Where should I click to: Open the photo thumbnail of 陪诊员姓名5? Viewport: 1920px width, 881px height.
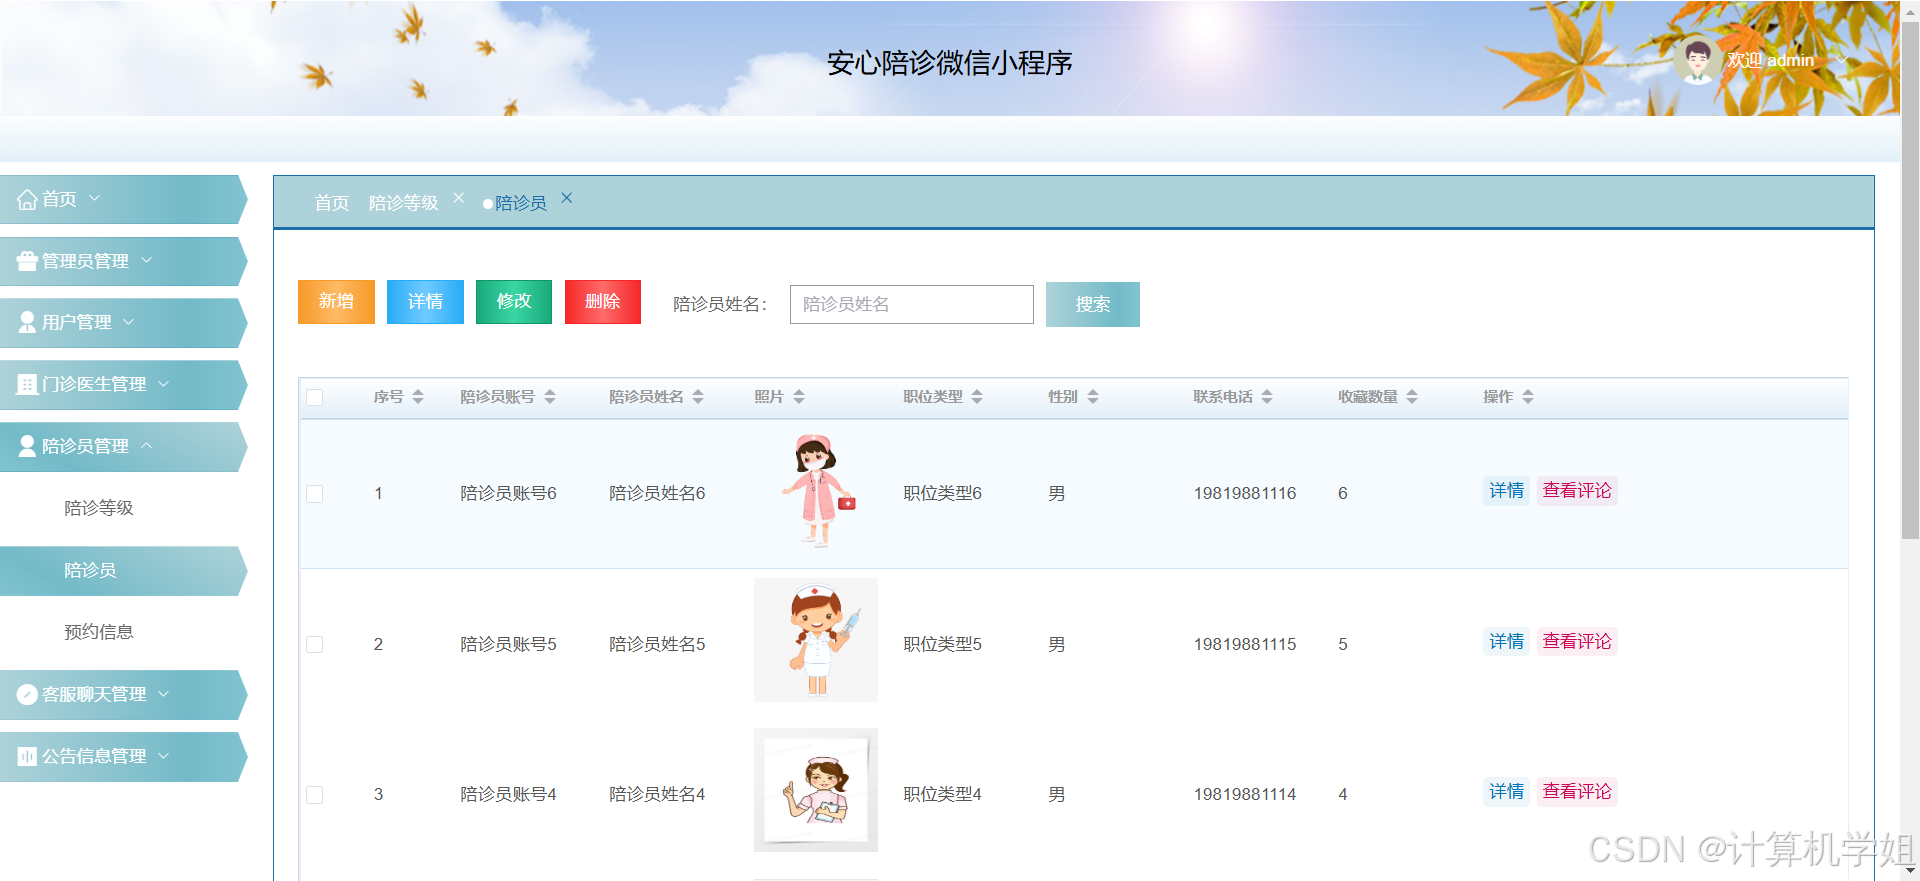[x=816, y=640]
